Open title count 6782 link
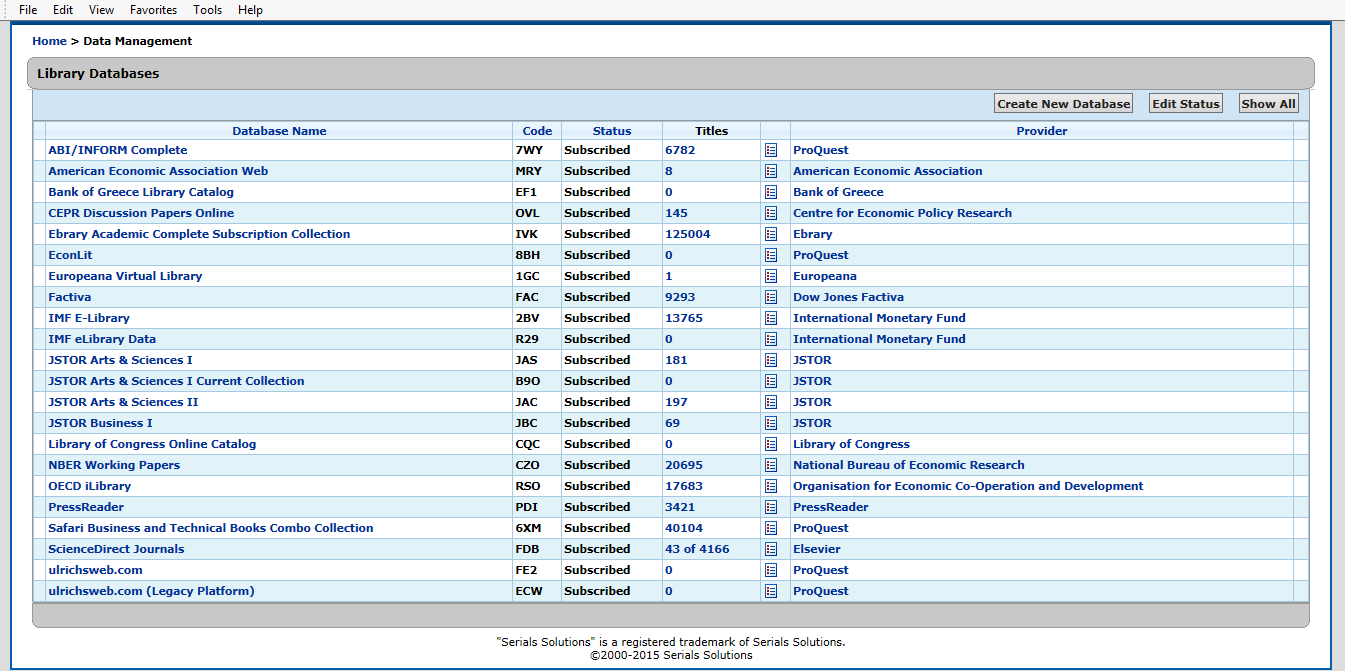The image size is (1345, 671). click(680, 150)
